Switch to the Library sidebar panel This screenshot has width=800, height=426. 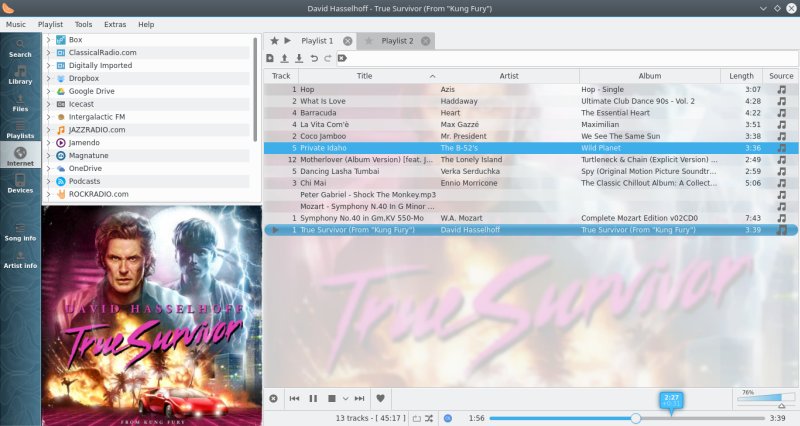coord(20,74)
